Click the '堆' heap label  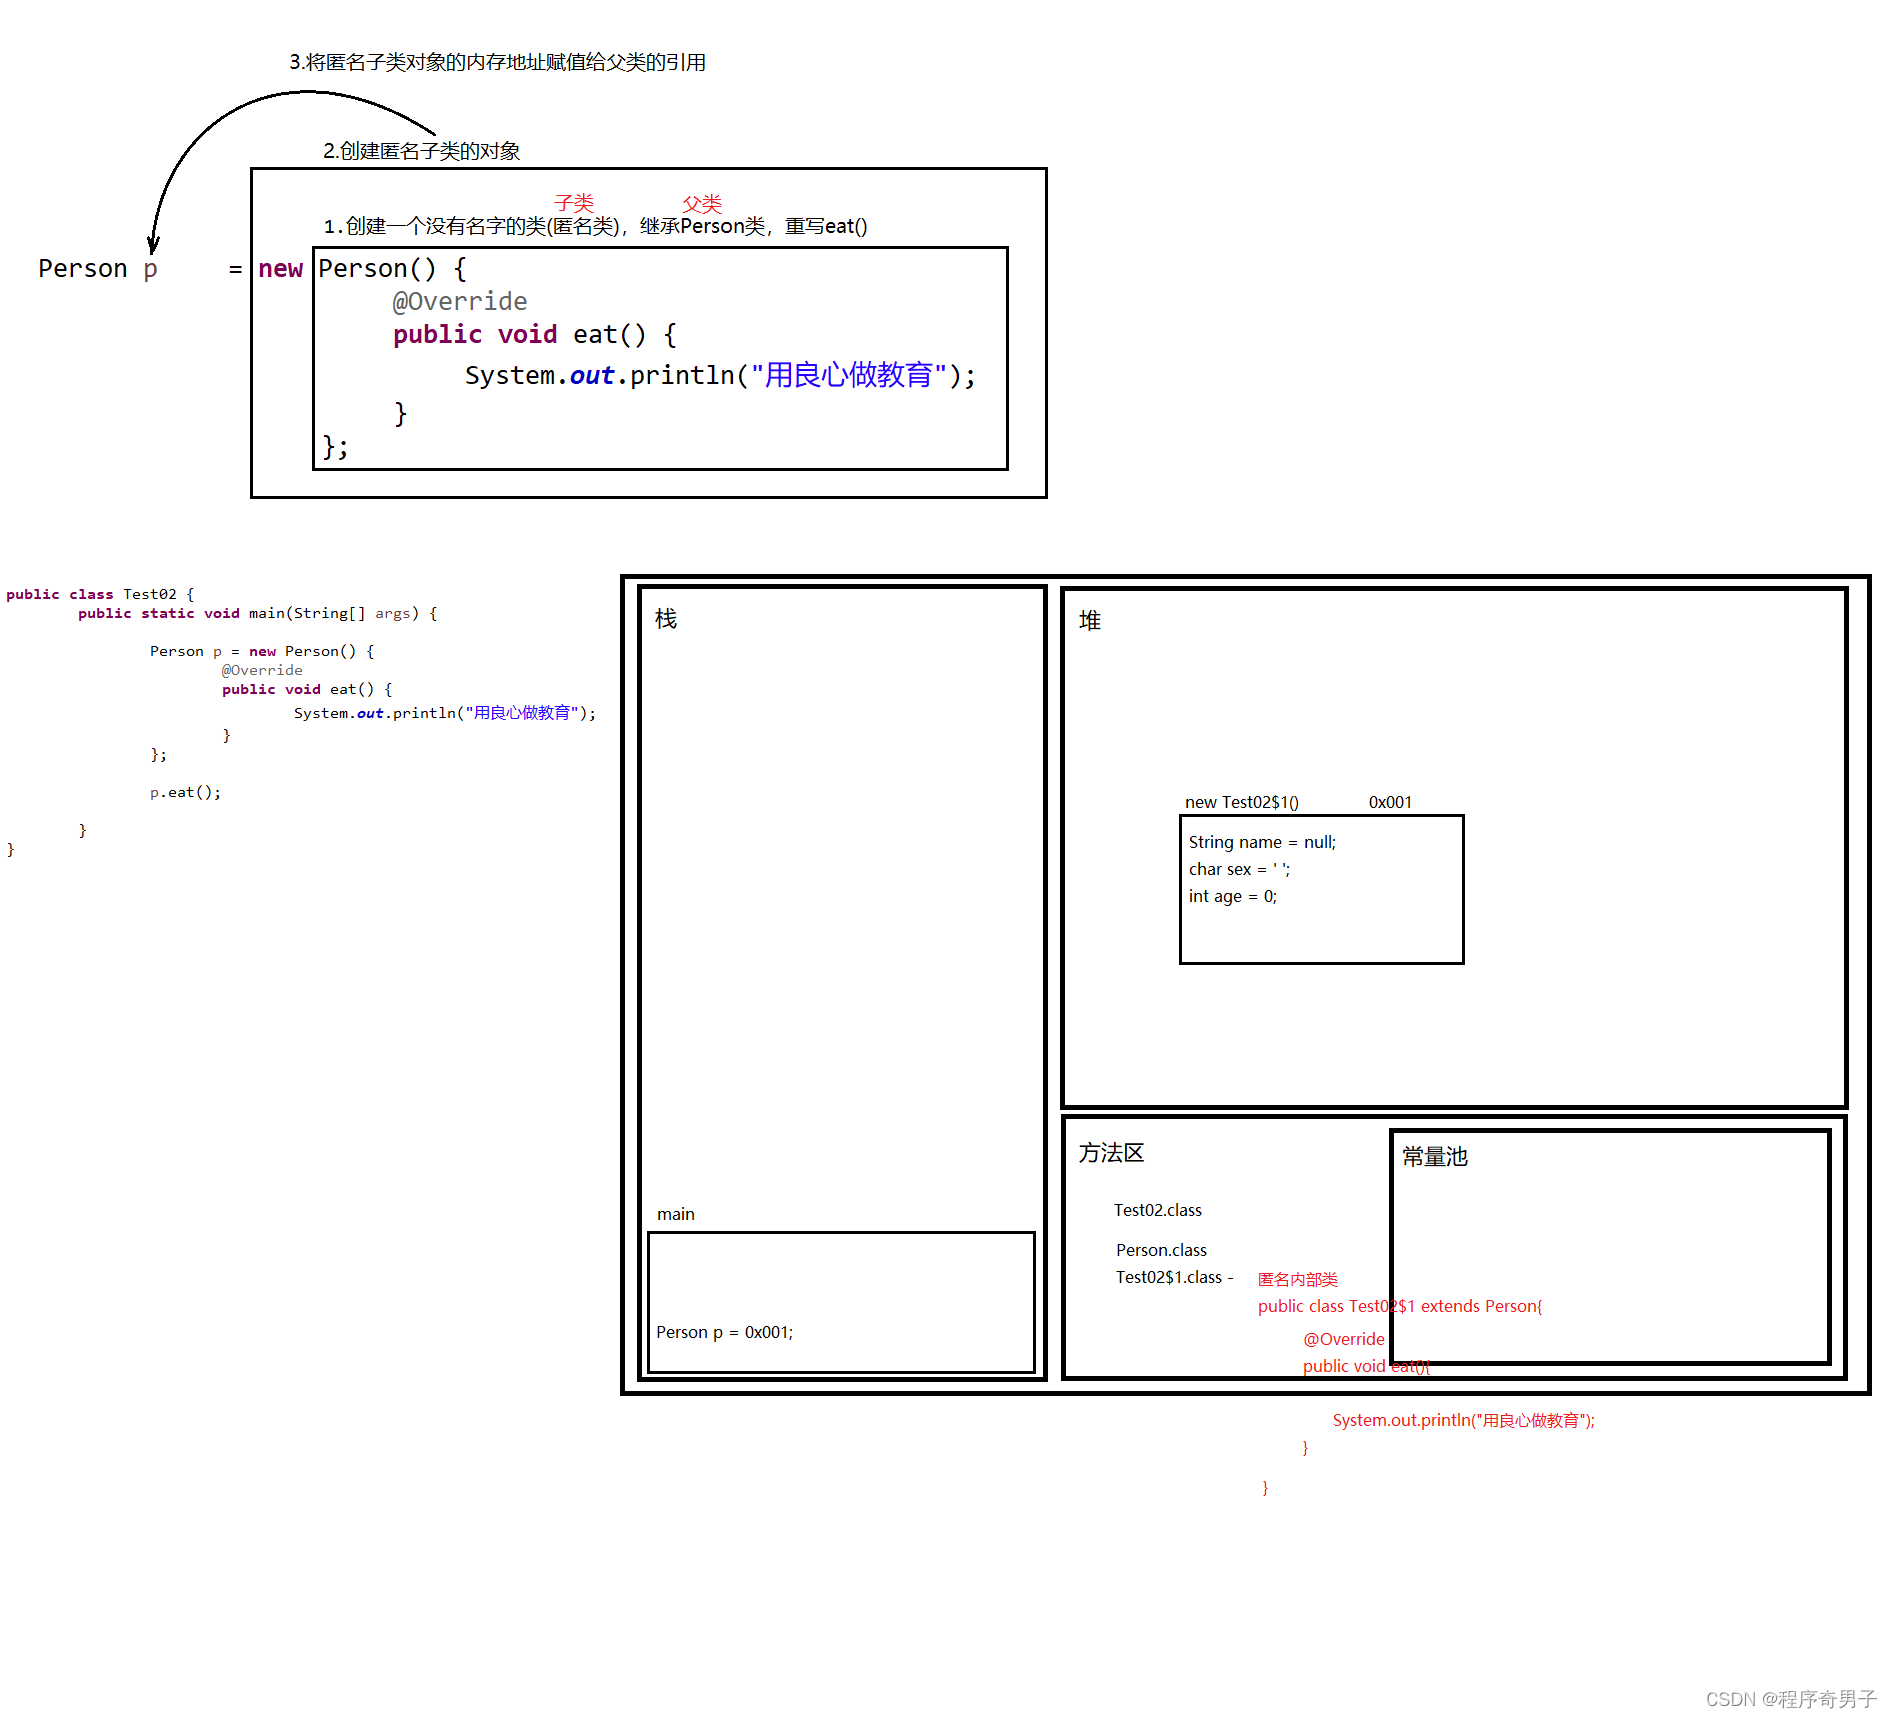(x=1090, y=621)
